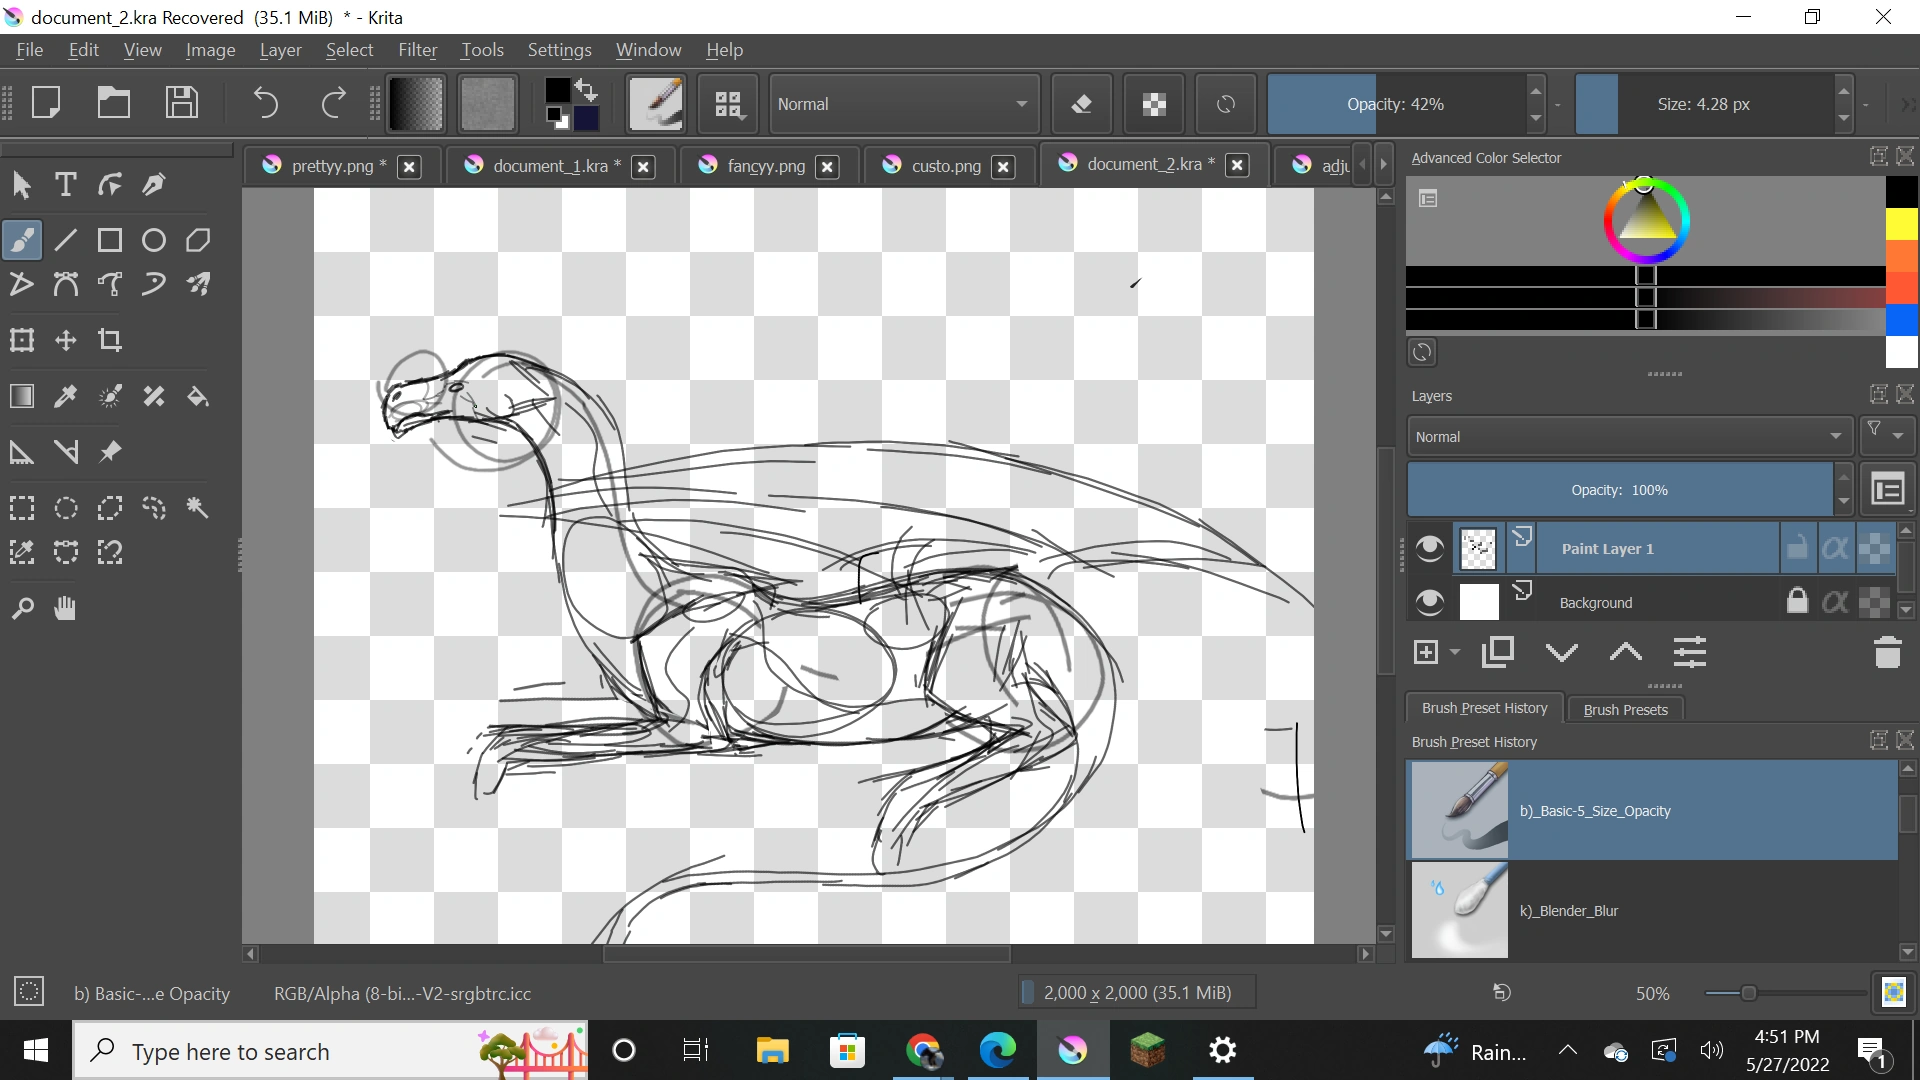This screenshot has height=1080, width=1920.
Task: Select the Transform tool
Action: (21, 339)
